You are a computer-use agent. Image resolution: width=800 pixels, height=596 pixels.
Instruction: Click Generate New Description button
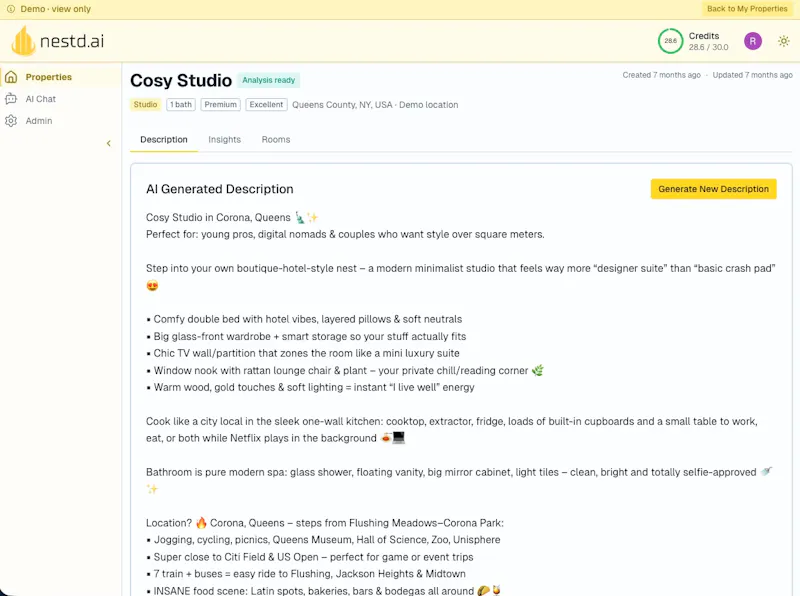[x=713, y=189]
